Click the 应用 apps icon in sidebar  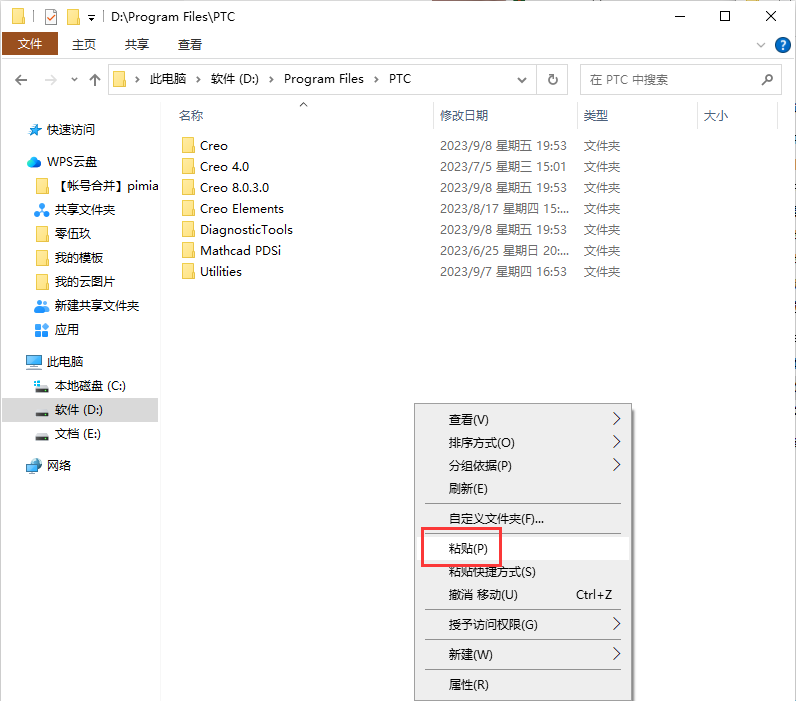click(x=41, y=330)
